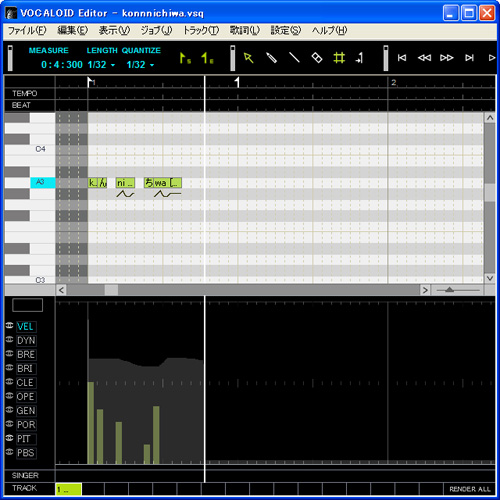Select the POR control parameter
This screenshot has height=500, width=500.
26,425
